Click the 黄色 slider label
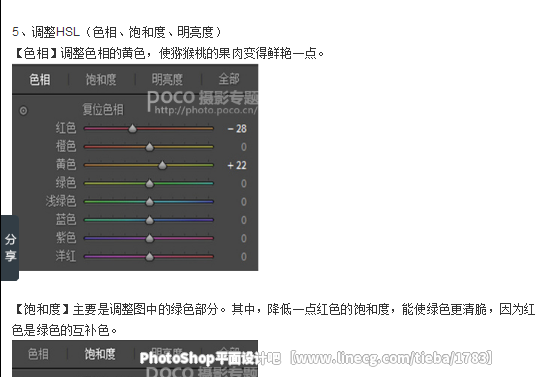 [x=66, y=164]
